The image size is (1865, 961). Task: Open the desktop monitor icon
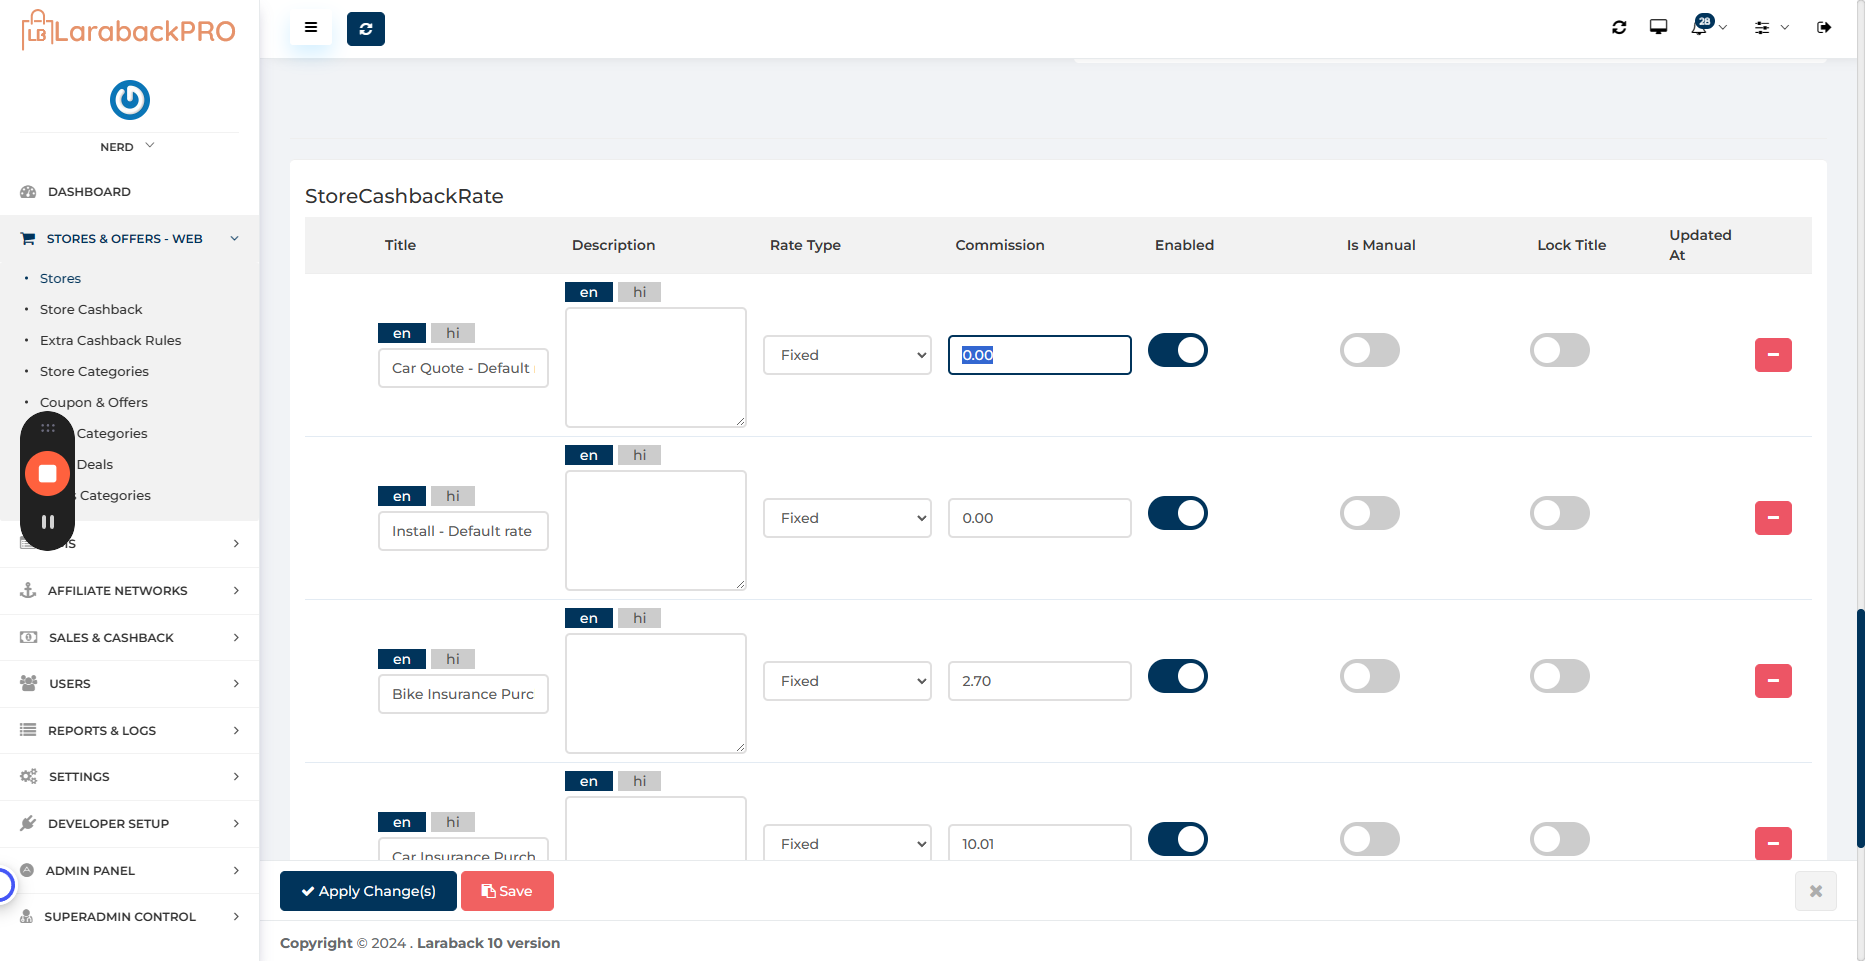pos(1658,28)
